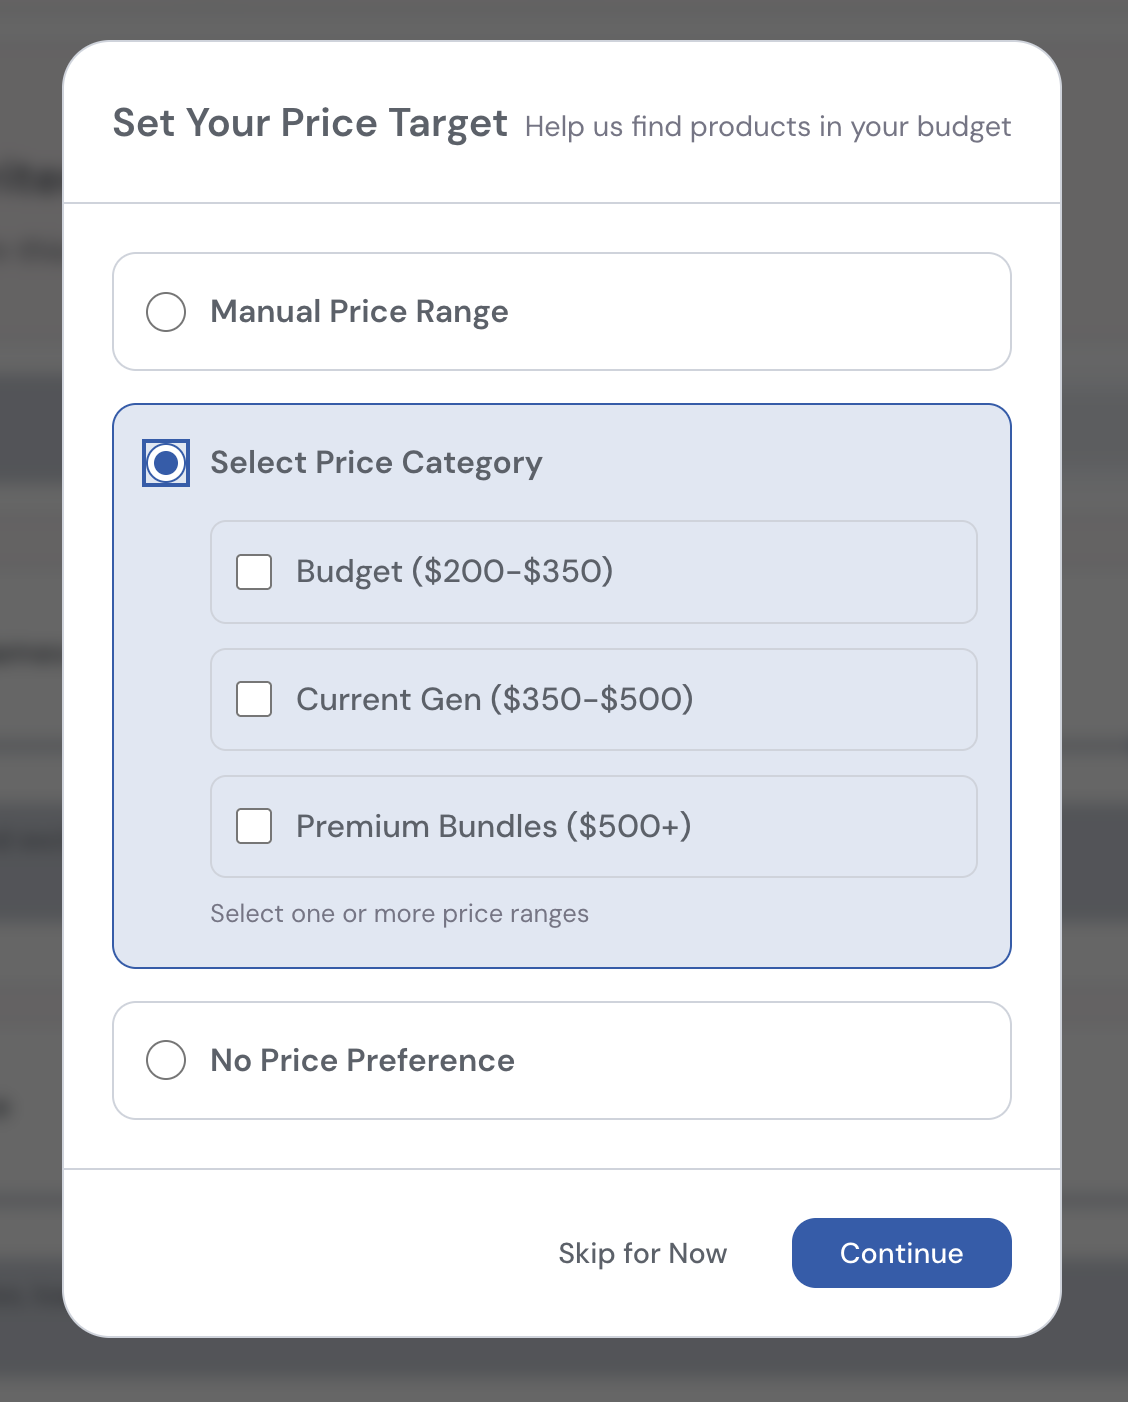Image resolution: width=1128 pixels, height=1402 pixels.
Task: Click the No Price Preference label text
Action: pos(362,1060)
